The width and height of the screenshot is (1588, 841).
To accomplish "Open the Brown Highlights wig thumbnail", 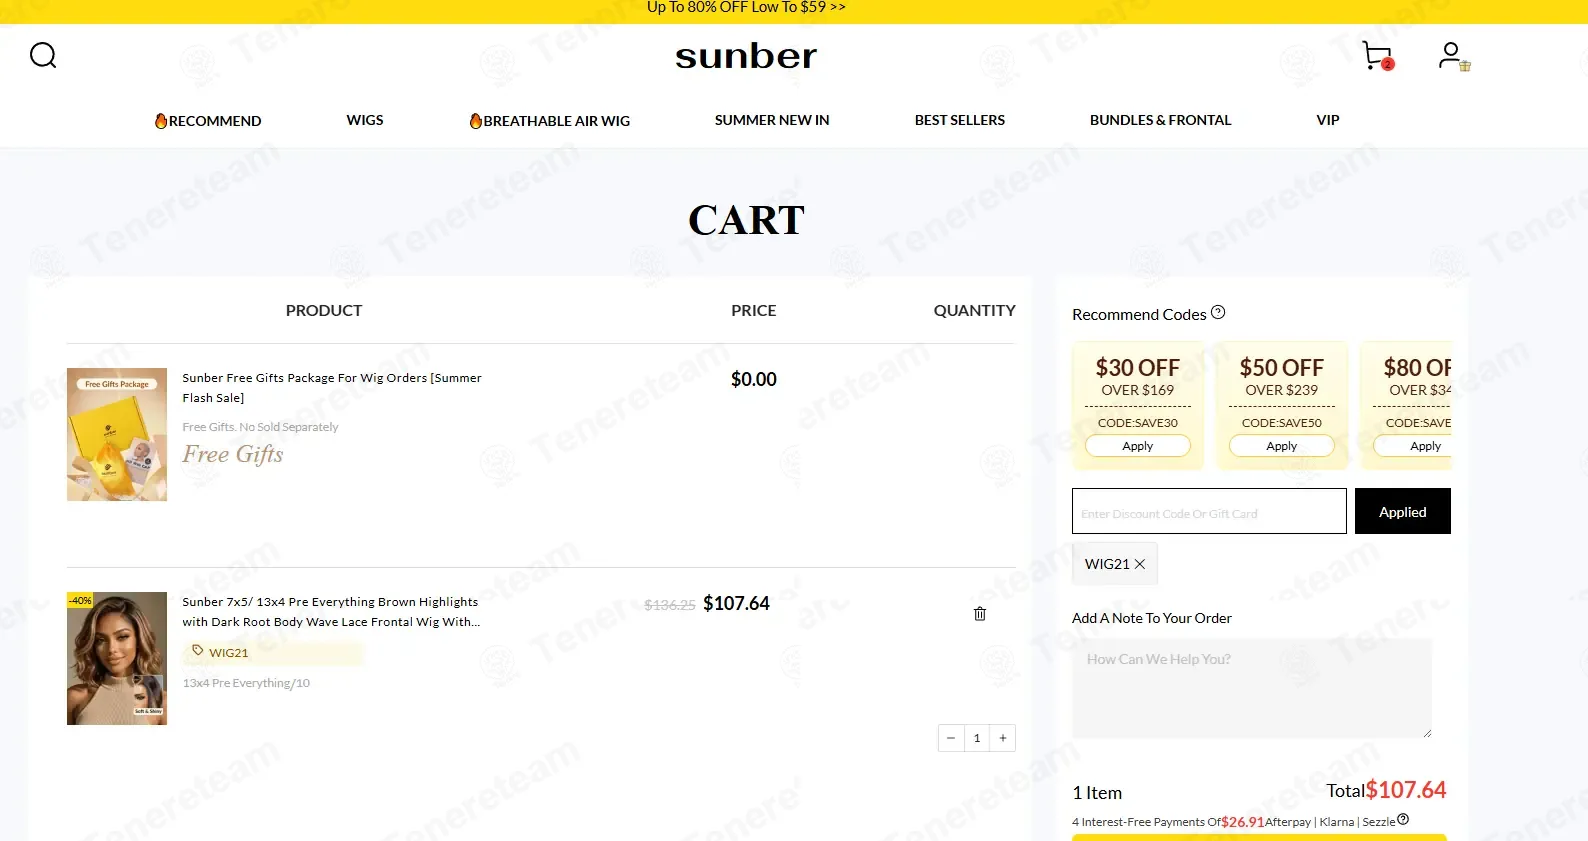I will (x=117, y=658).
